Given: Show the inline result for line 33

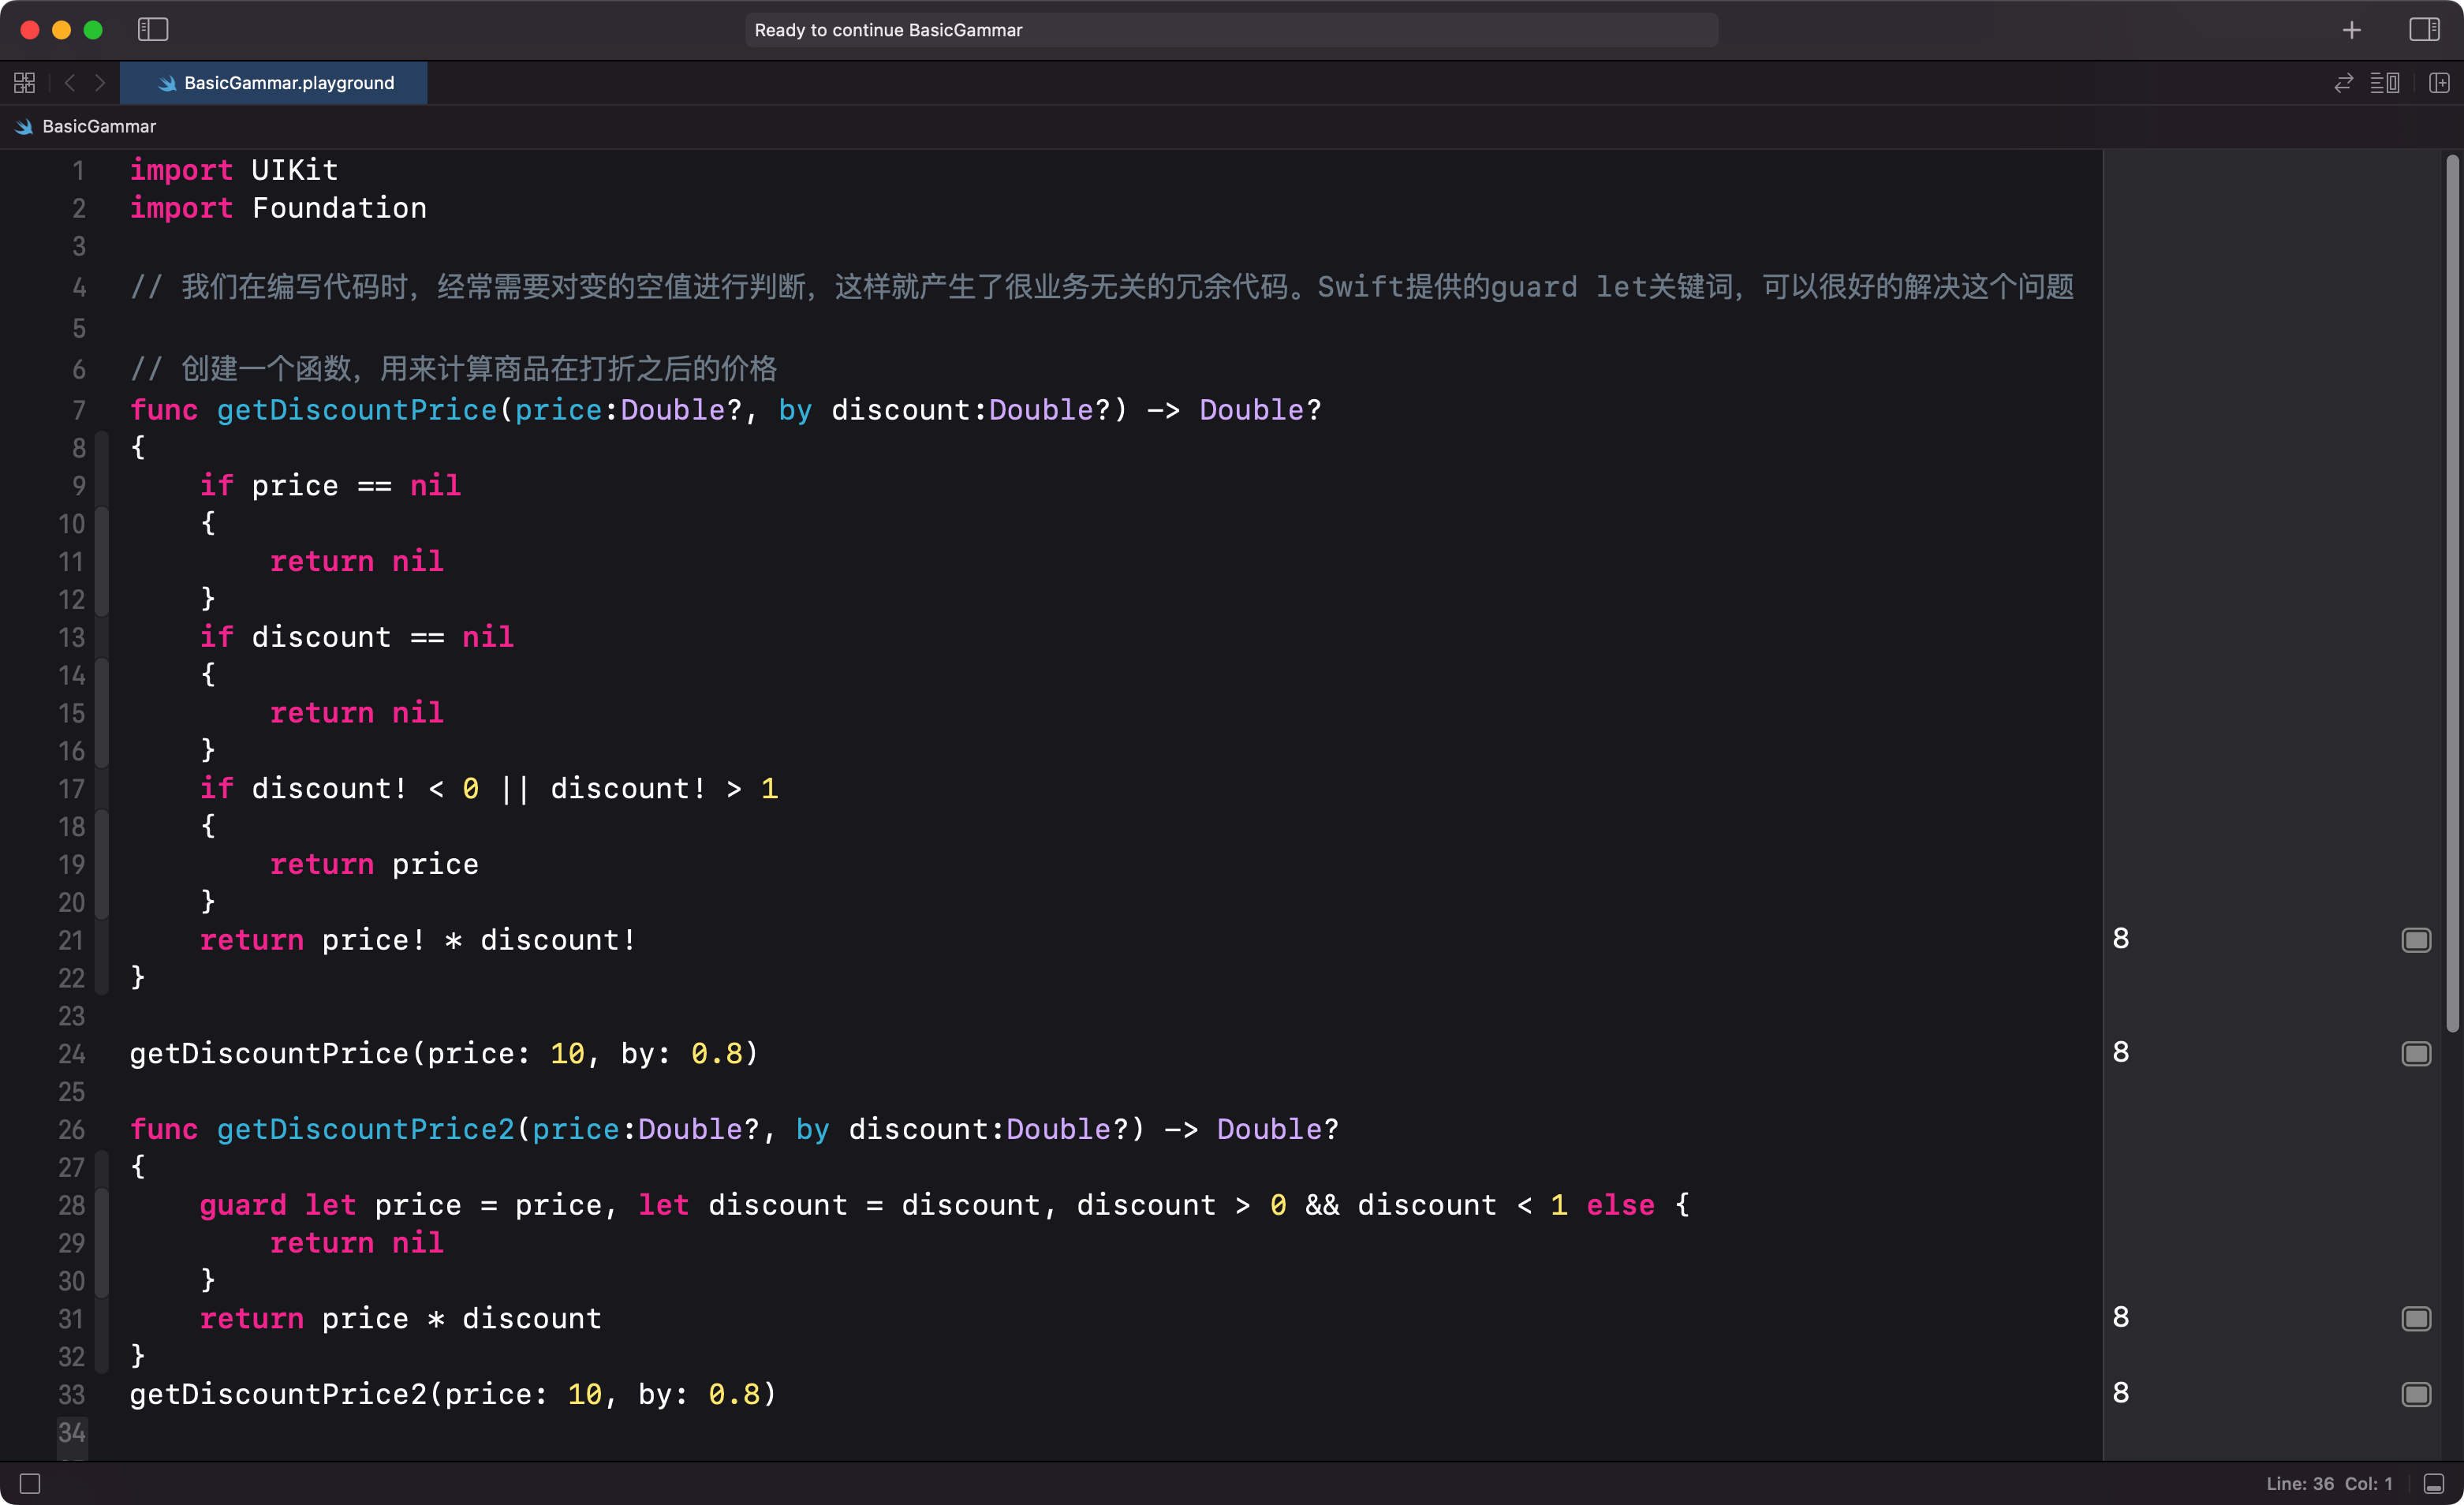Looking at the screenshot, I should (2416, 1394).
